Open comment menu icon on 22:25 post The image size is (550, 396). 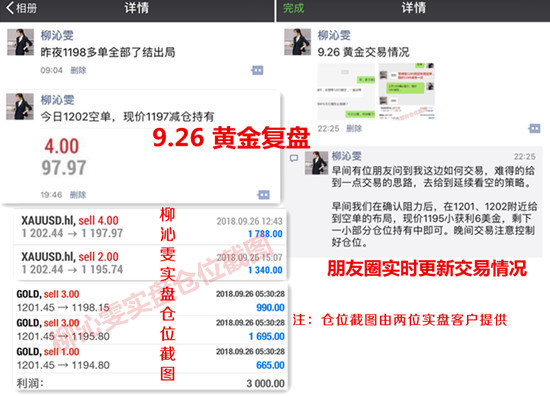(x=534, y=128)
